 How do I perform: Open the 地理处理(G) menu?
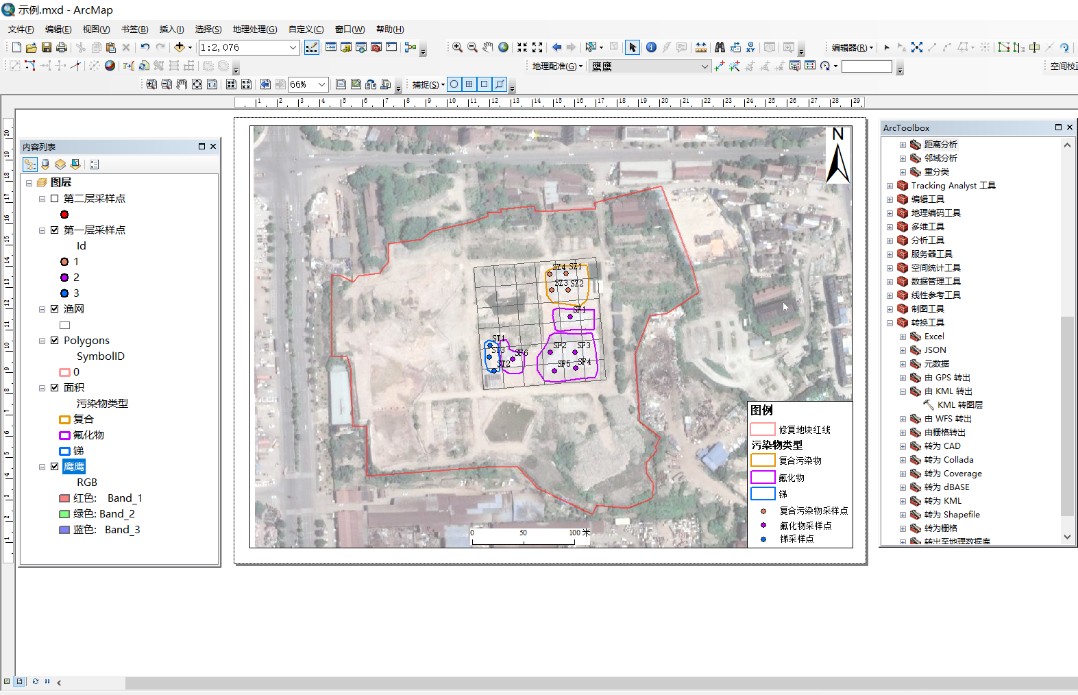(x=254, y=29)
